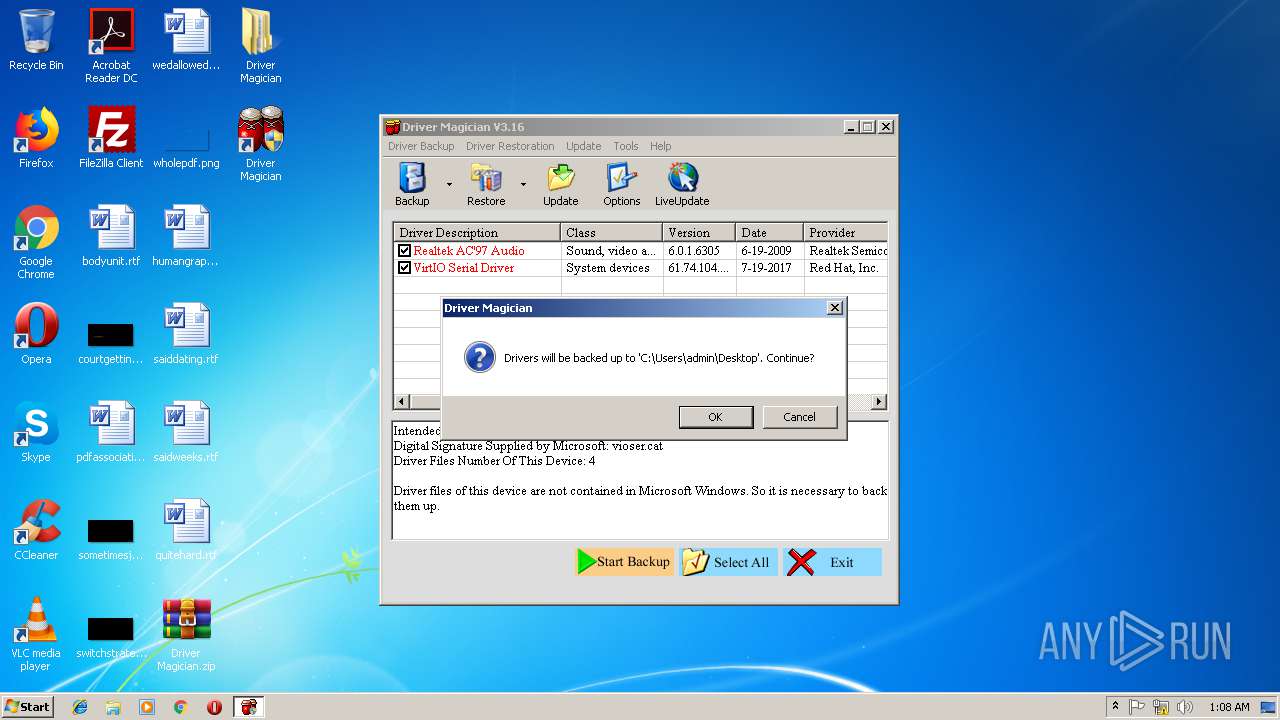Select the Recycle Bin desktop icon

pyautogui.click(x=36, y=40)
